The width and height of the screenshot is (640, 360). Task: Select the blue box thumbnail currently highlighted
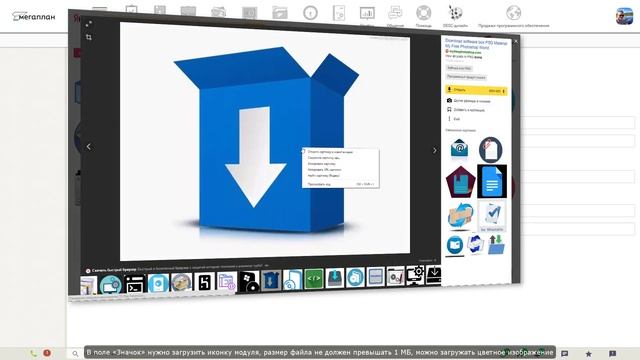271,281
